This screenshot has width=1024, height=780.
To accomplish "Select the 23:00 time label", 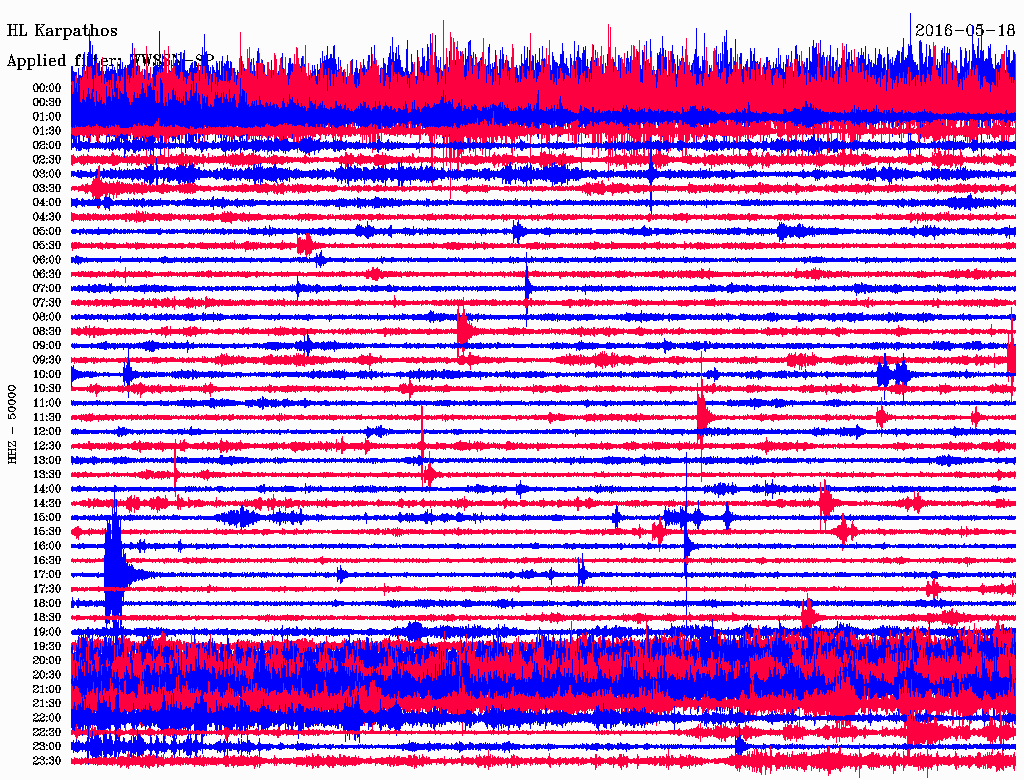I will coord(46,746).
